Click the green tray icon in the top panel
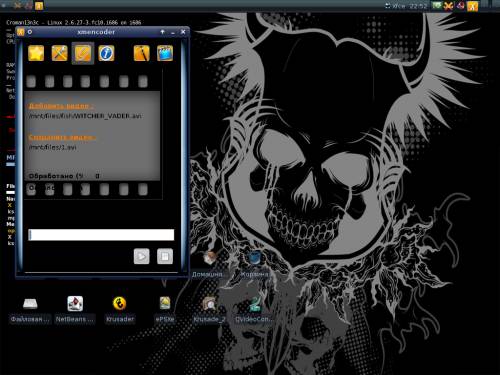Viewport: 500px width, 375px height. tap(437, 5)
